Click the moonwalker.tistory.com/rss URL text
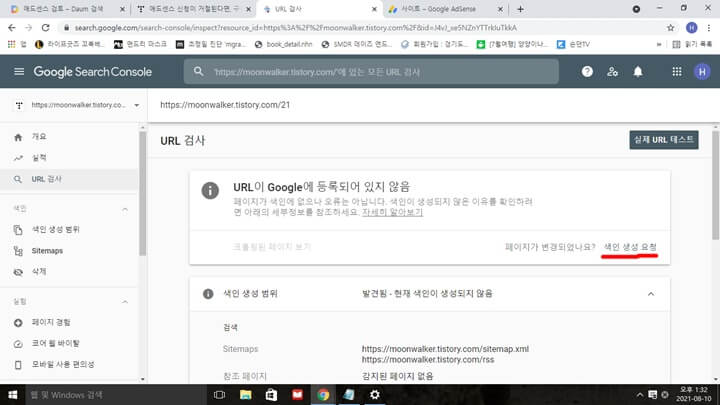 428,360
